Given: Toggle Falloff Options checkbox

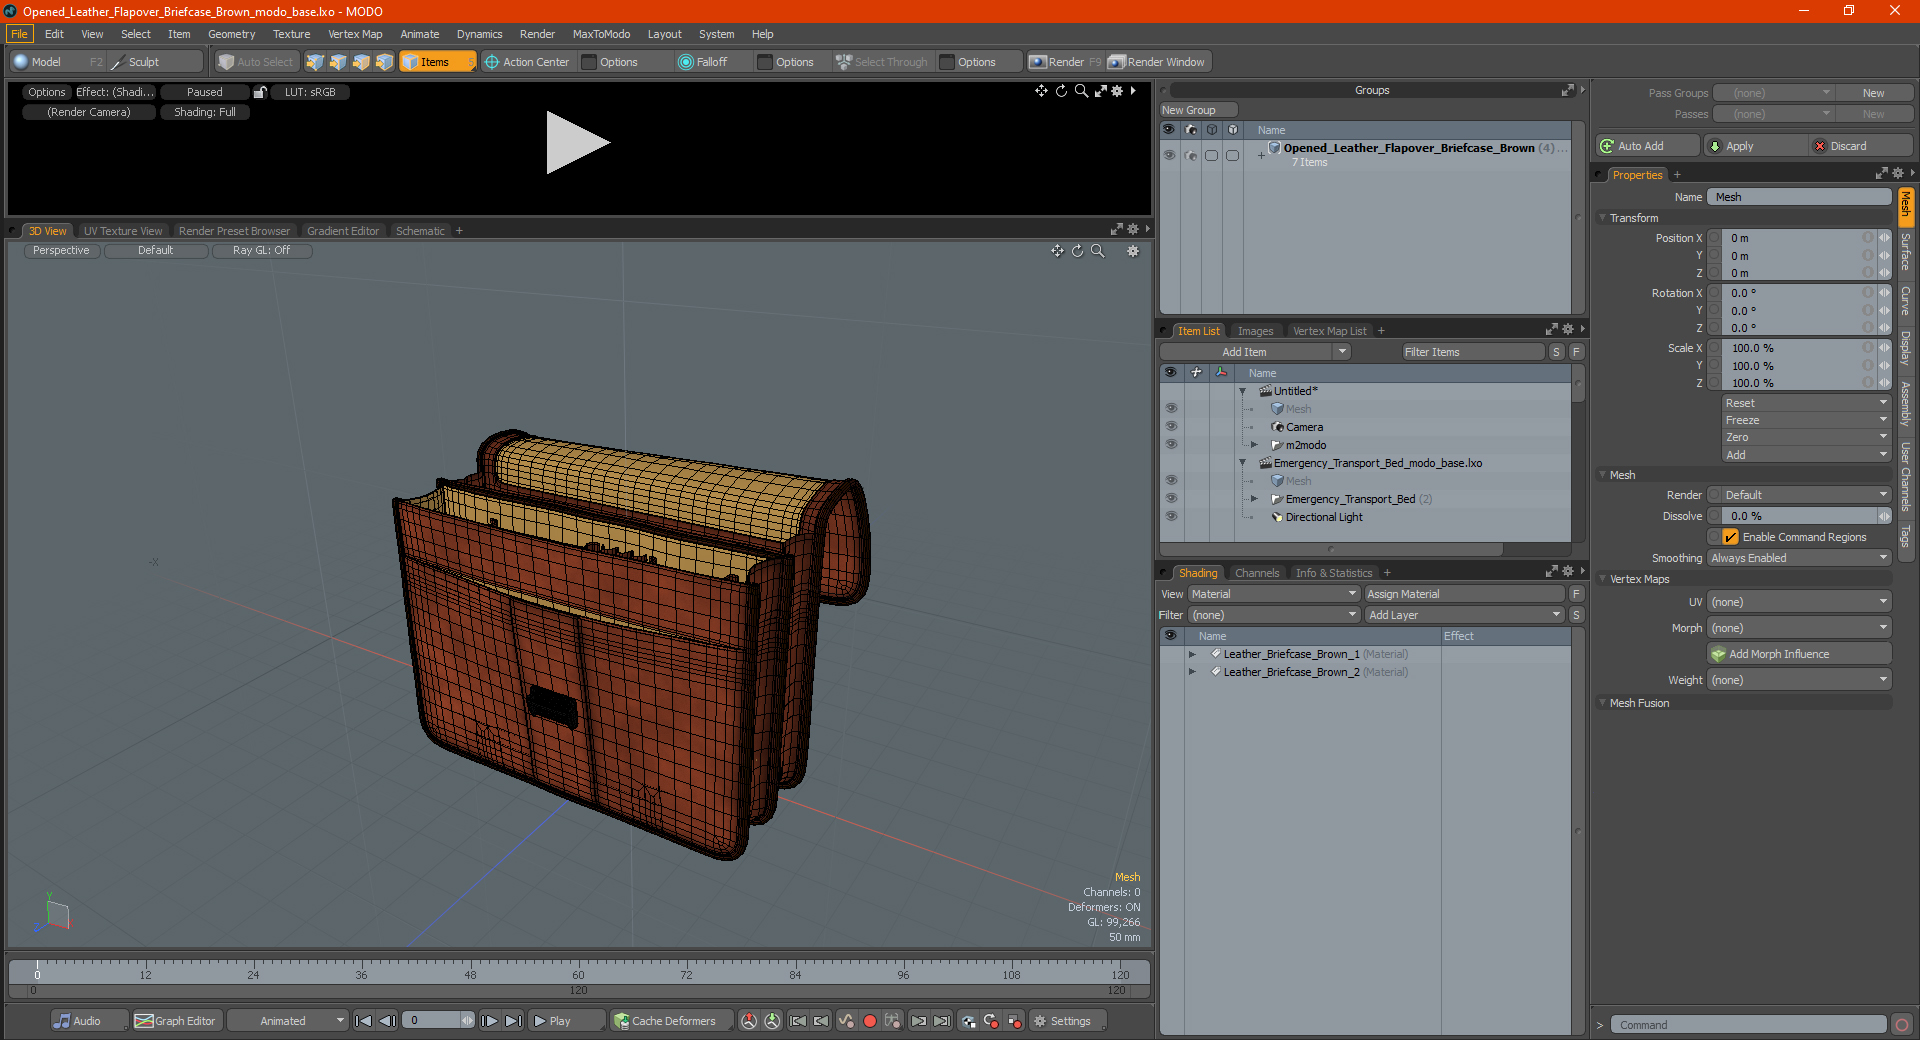Looking at the screenshot, I should (765, 62).
